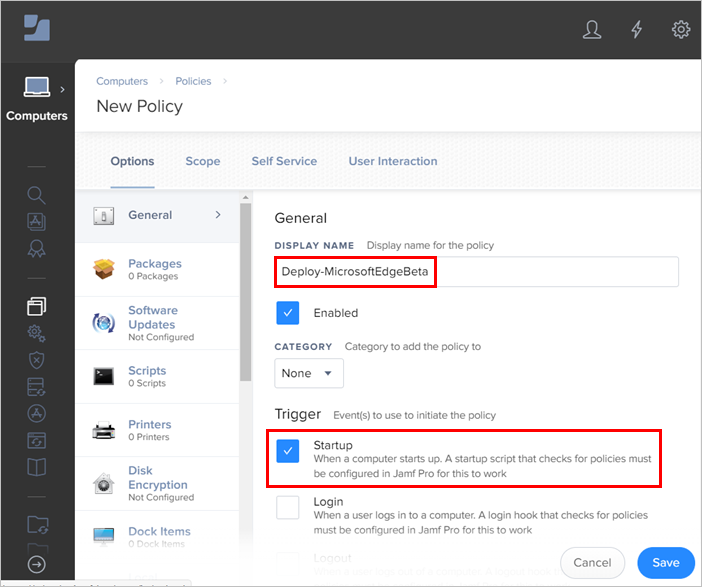Click the Jamf Pro logo
The image size is (702, 587).
(37, 28)
